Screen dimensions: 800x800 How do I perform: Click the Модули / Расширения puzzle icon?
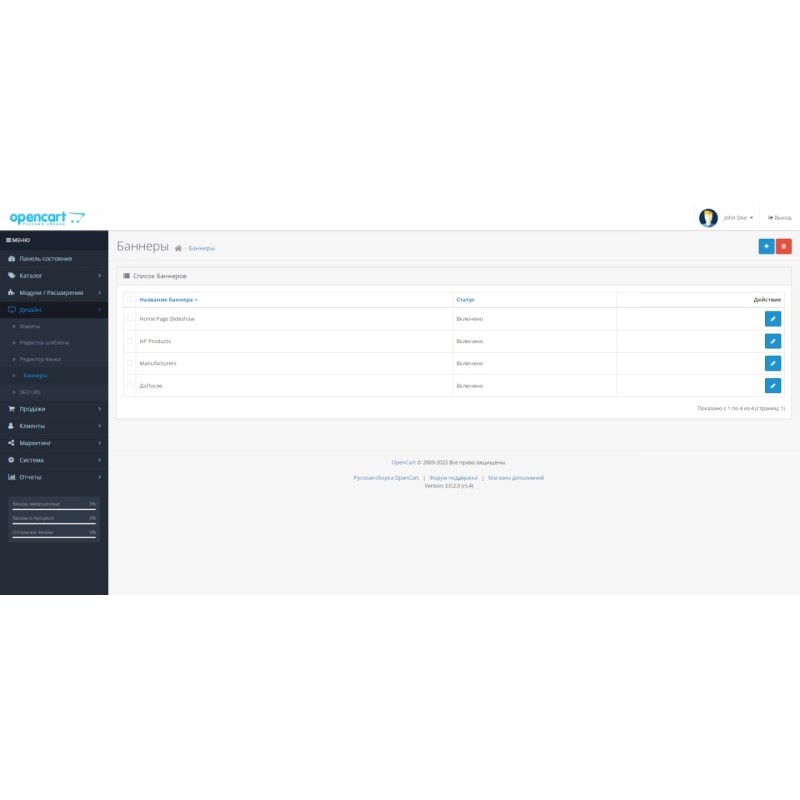coord(12,293)
